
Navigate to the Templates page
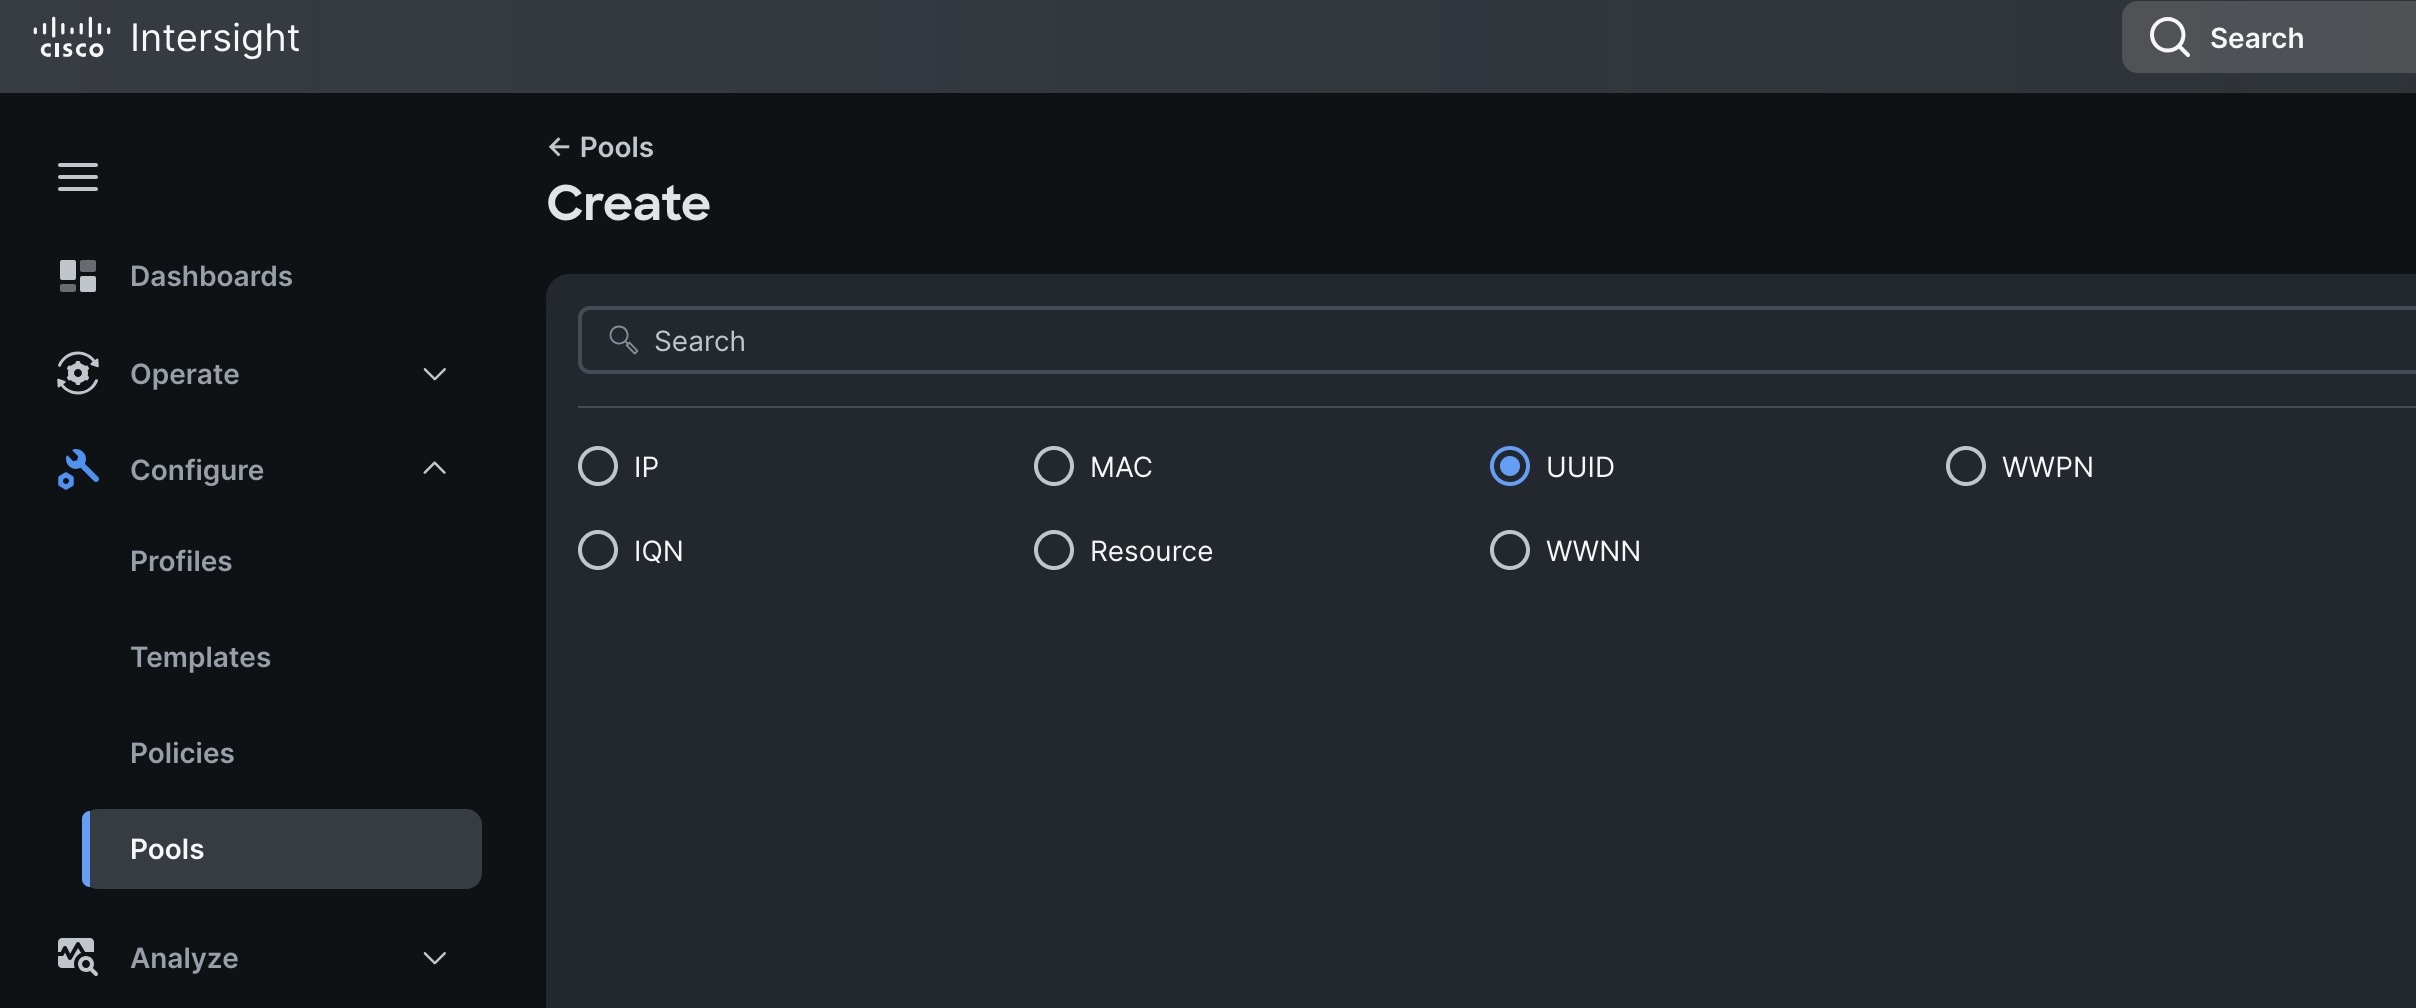point(200,656)
